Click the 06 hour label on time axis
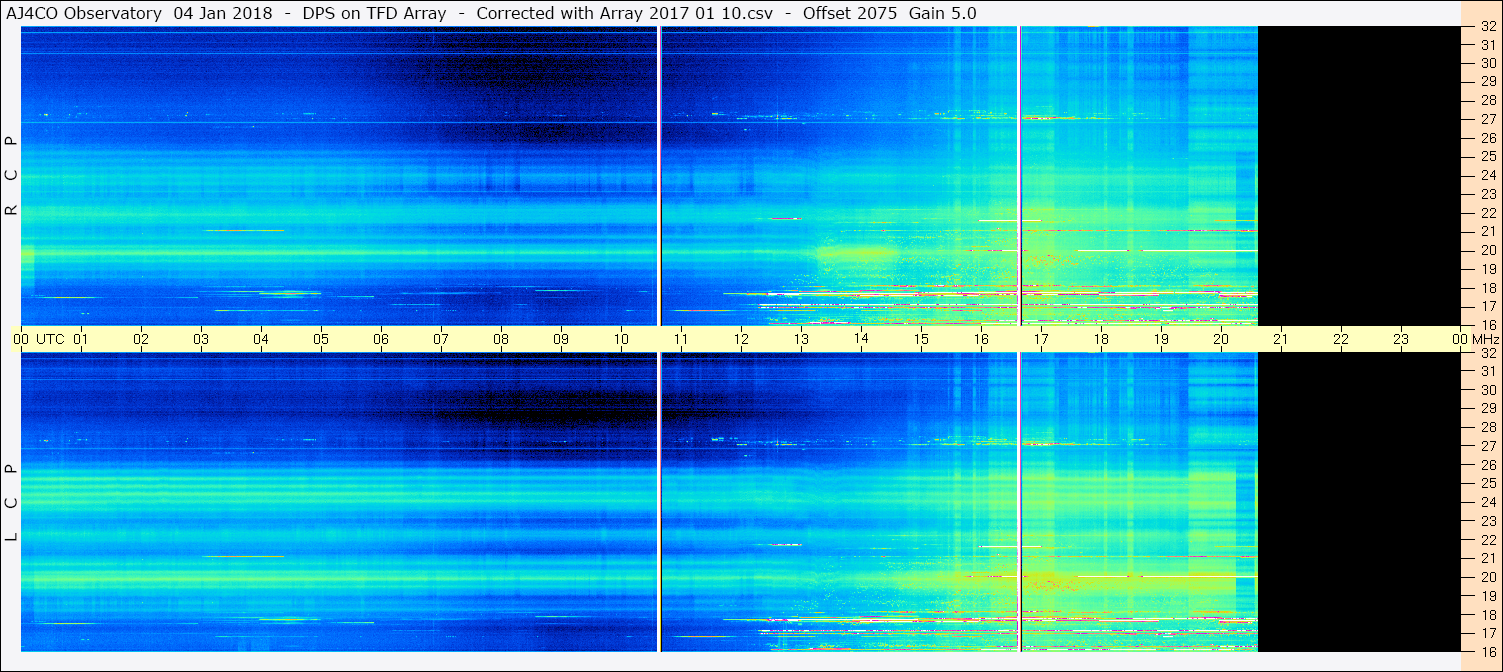This screenshot has width=1503, height=672. 381,339
